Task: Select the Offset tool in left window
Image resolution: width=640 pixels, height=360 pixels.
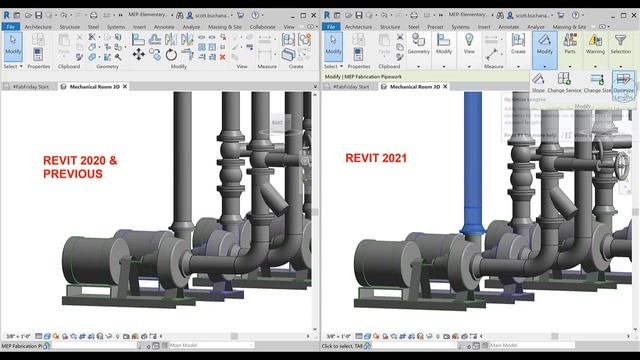Action: click(155, 40)
